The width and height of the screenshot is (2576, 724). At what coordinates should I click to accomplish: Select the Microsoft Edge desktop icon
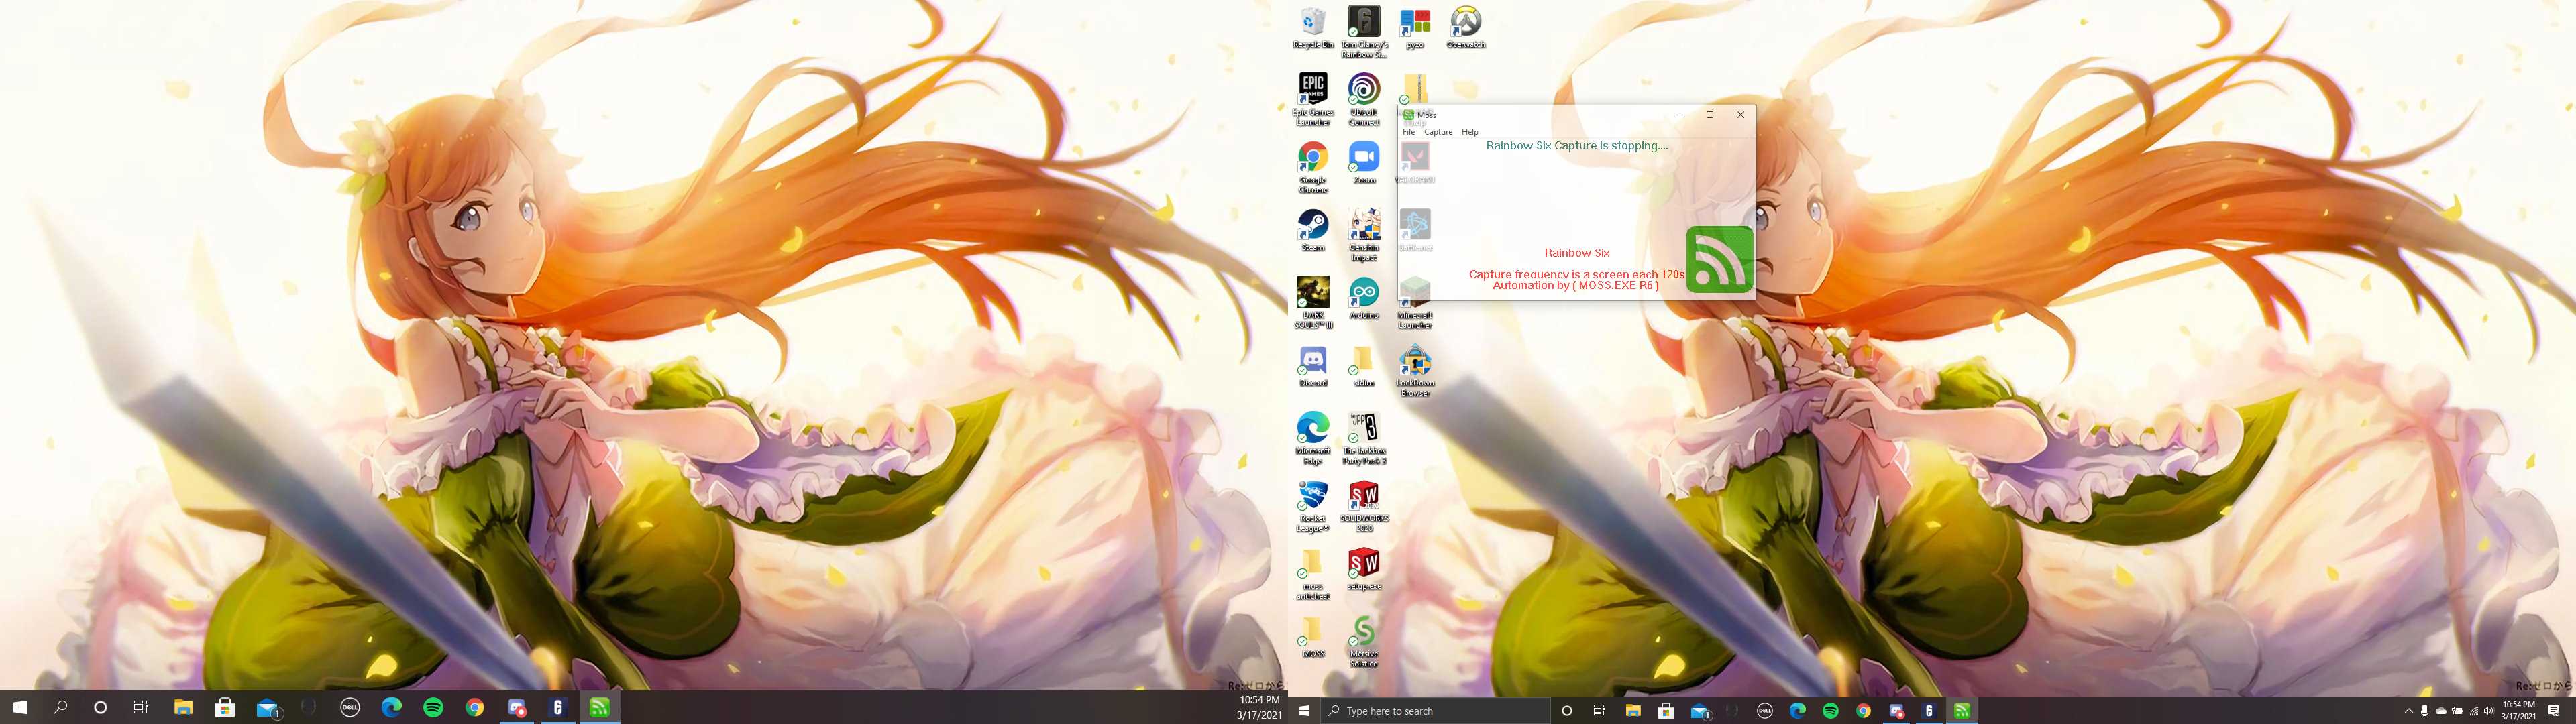[1313, 438]
